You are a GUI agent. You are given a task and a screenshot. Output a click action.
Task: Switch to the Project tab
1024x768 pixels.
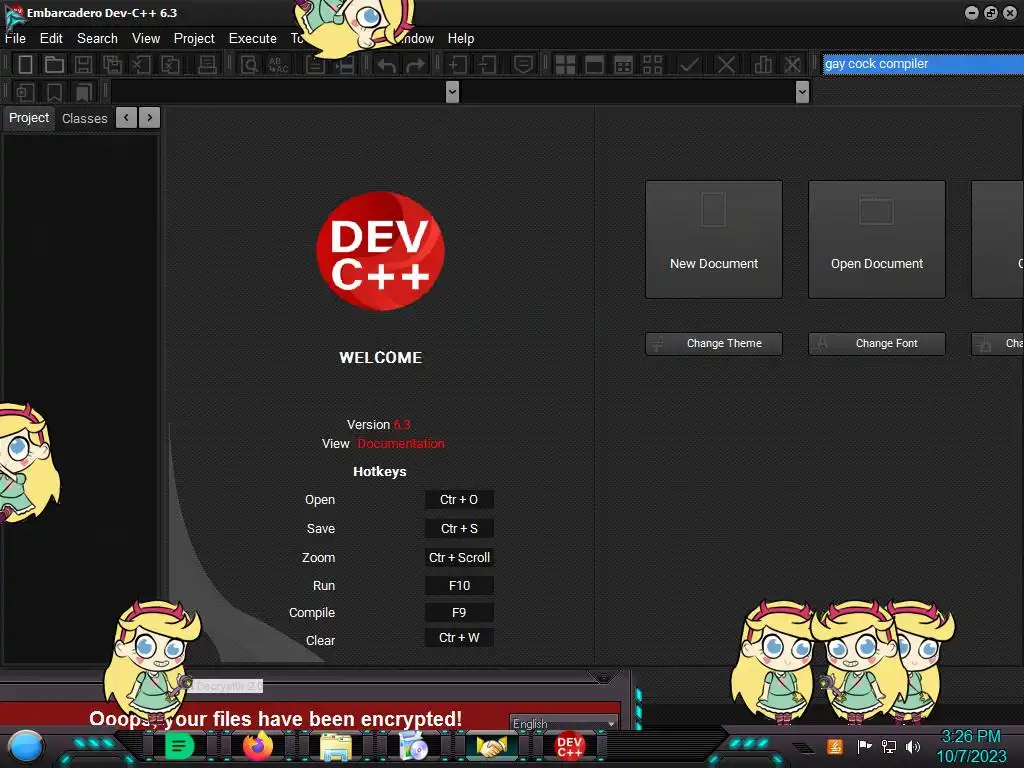pyautogui.click(x=29, y=118)
